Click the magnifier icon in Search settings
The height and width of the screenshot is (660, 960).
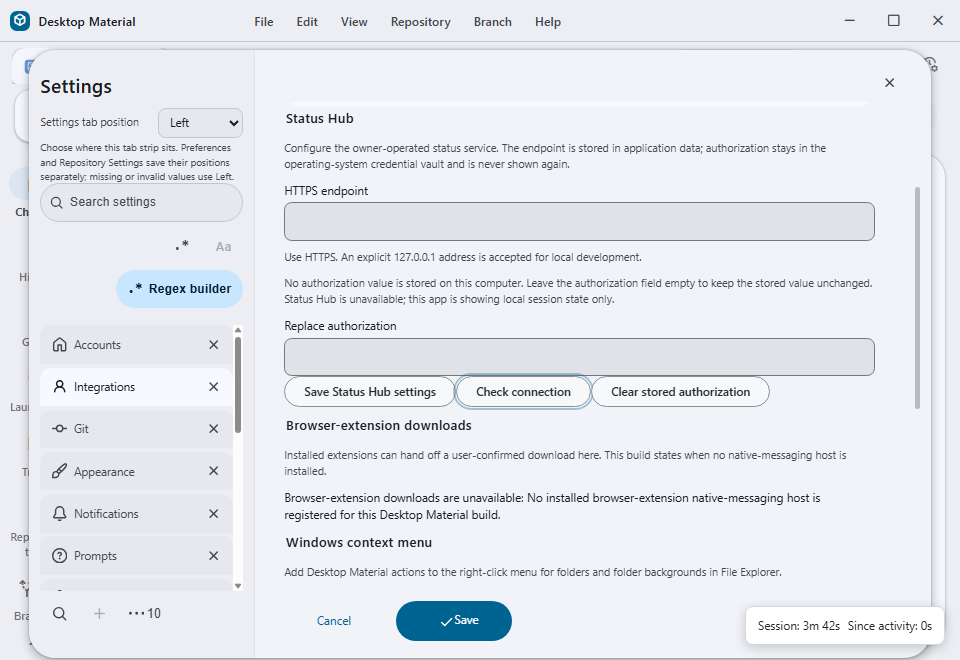pos(56,203)
